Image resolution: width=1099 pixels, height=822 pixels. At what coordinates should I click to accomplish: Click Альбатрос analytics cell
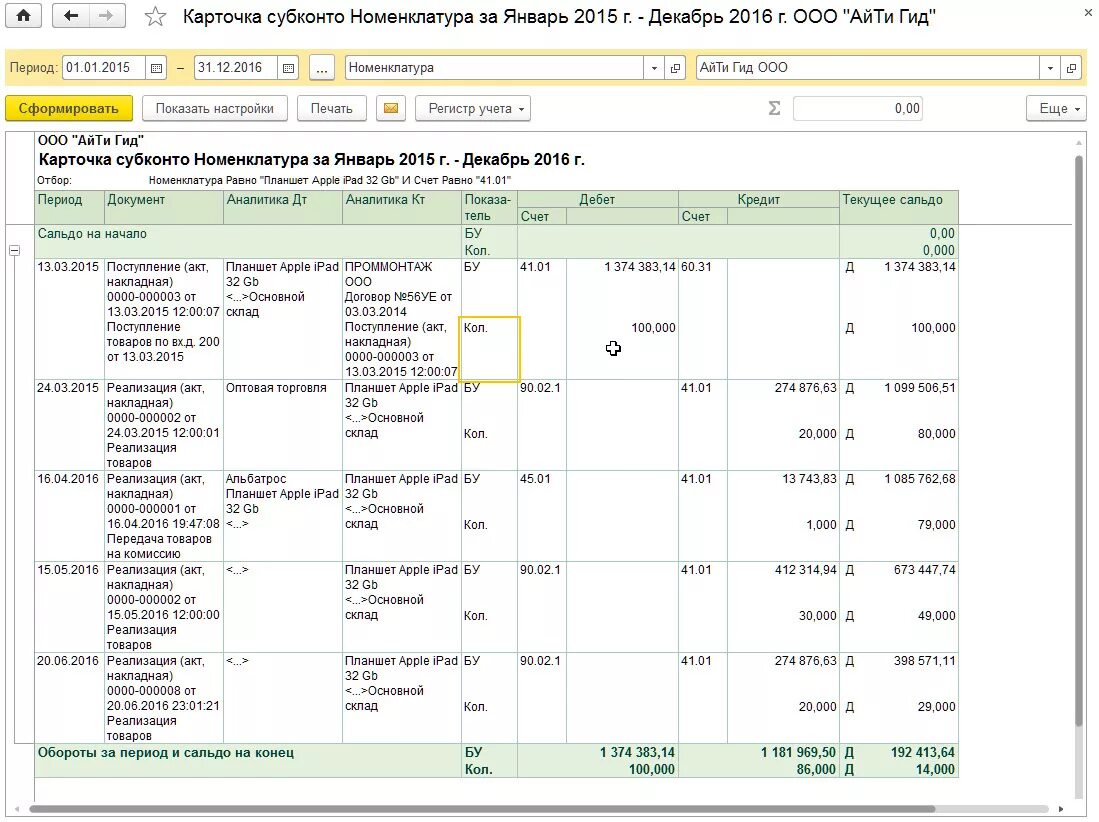pos(256,479)
